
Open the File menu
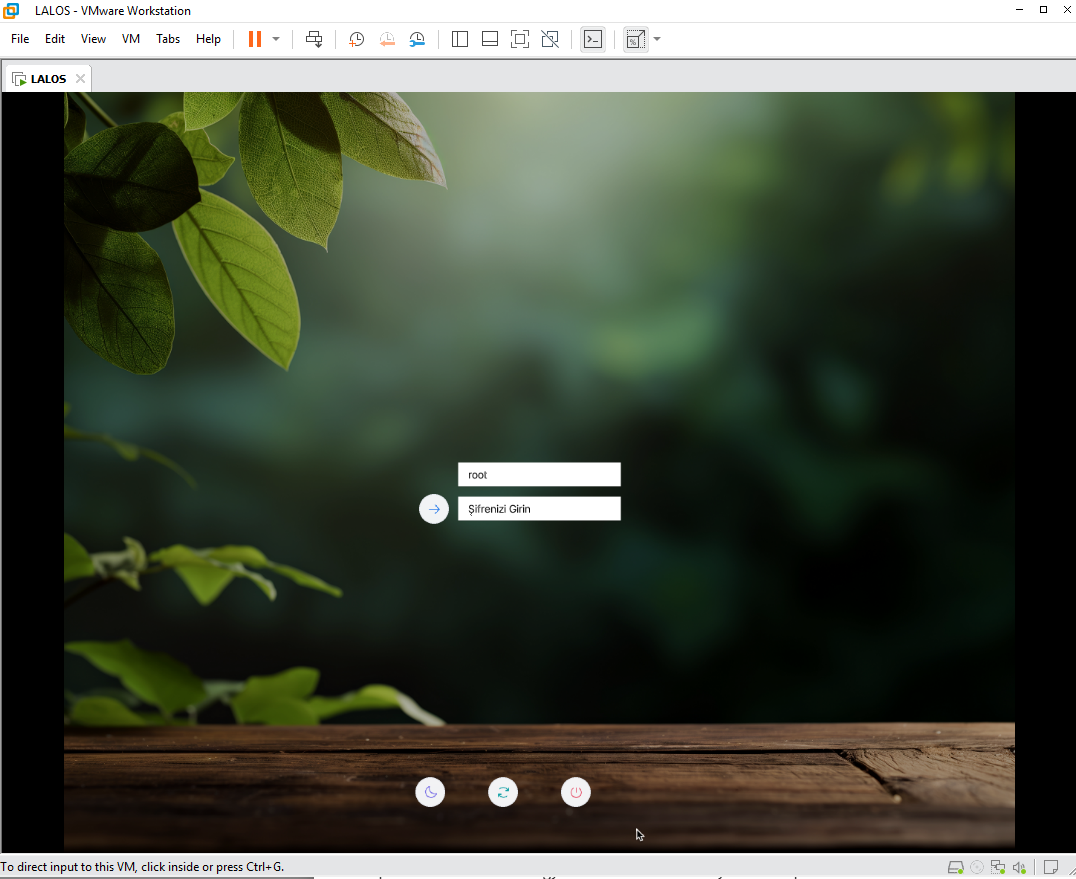click(20, 39)
